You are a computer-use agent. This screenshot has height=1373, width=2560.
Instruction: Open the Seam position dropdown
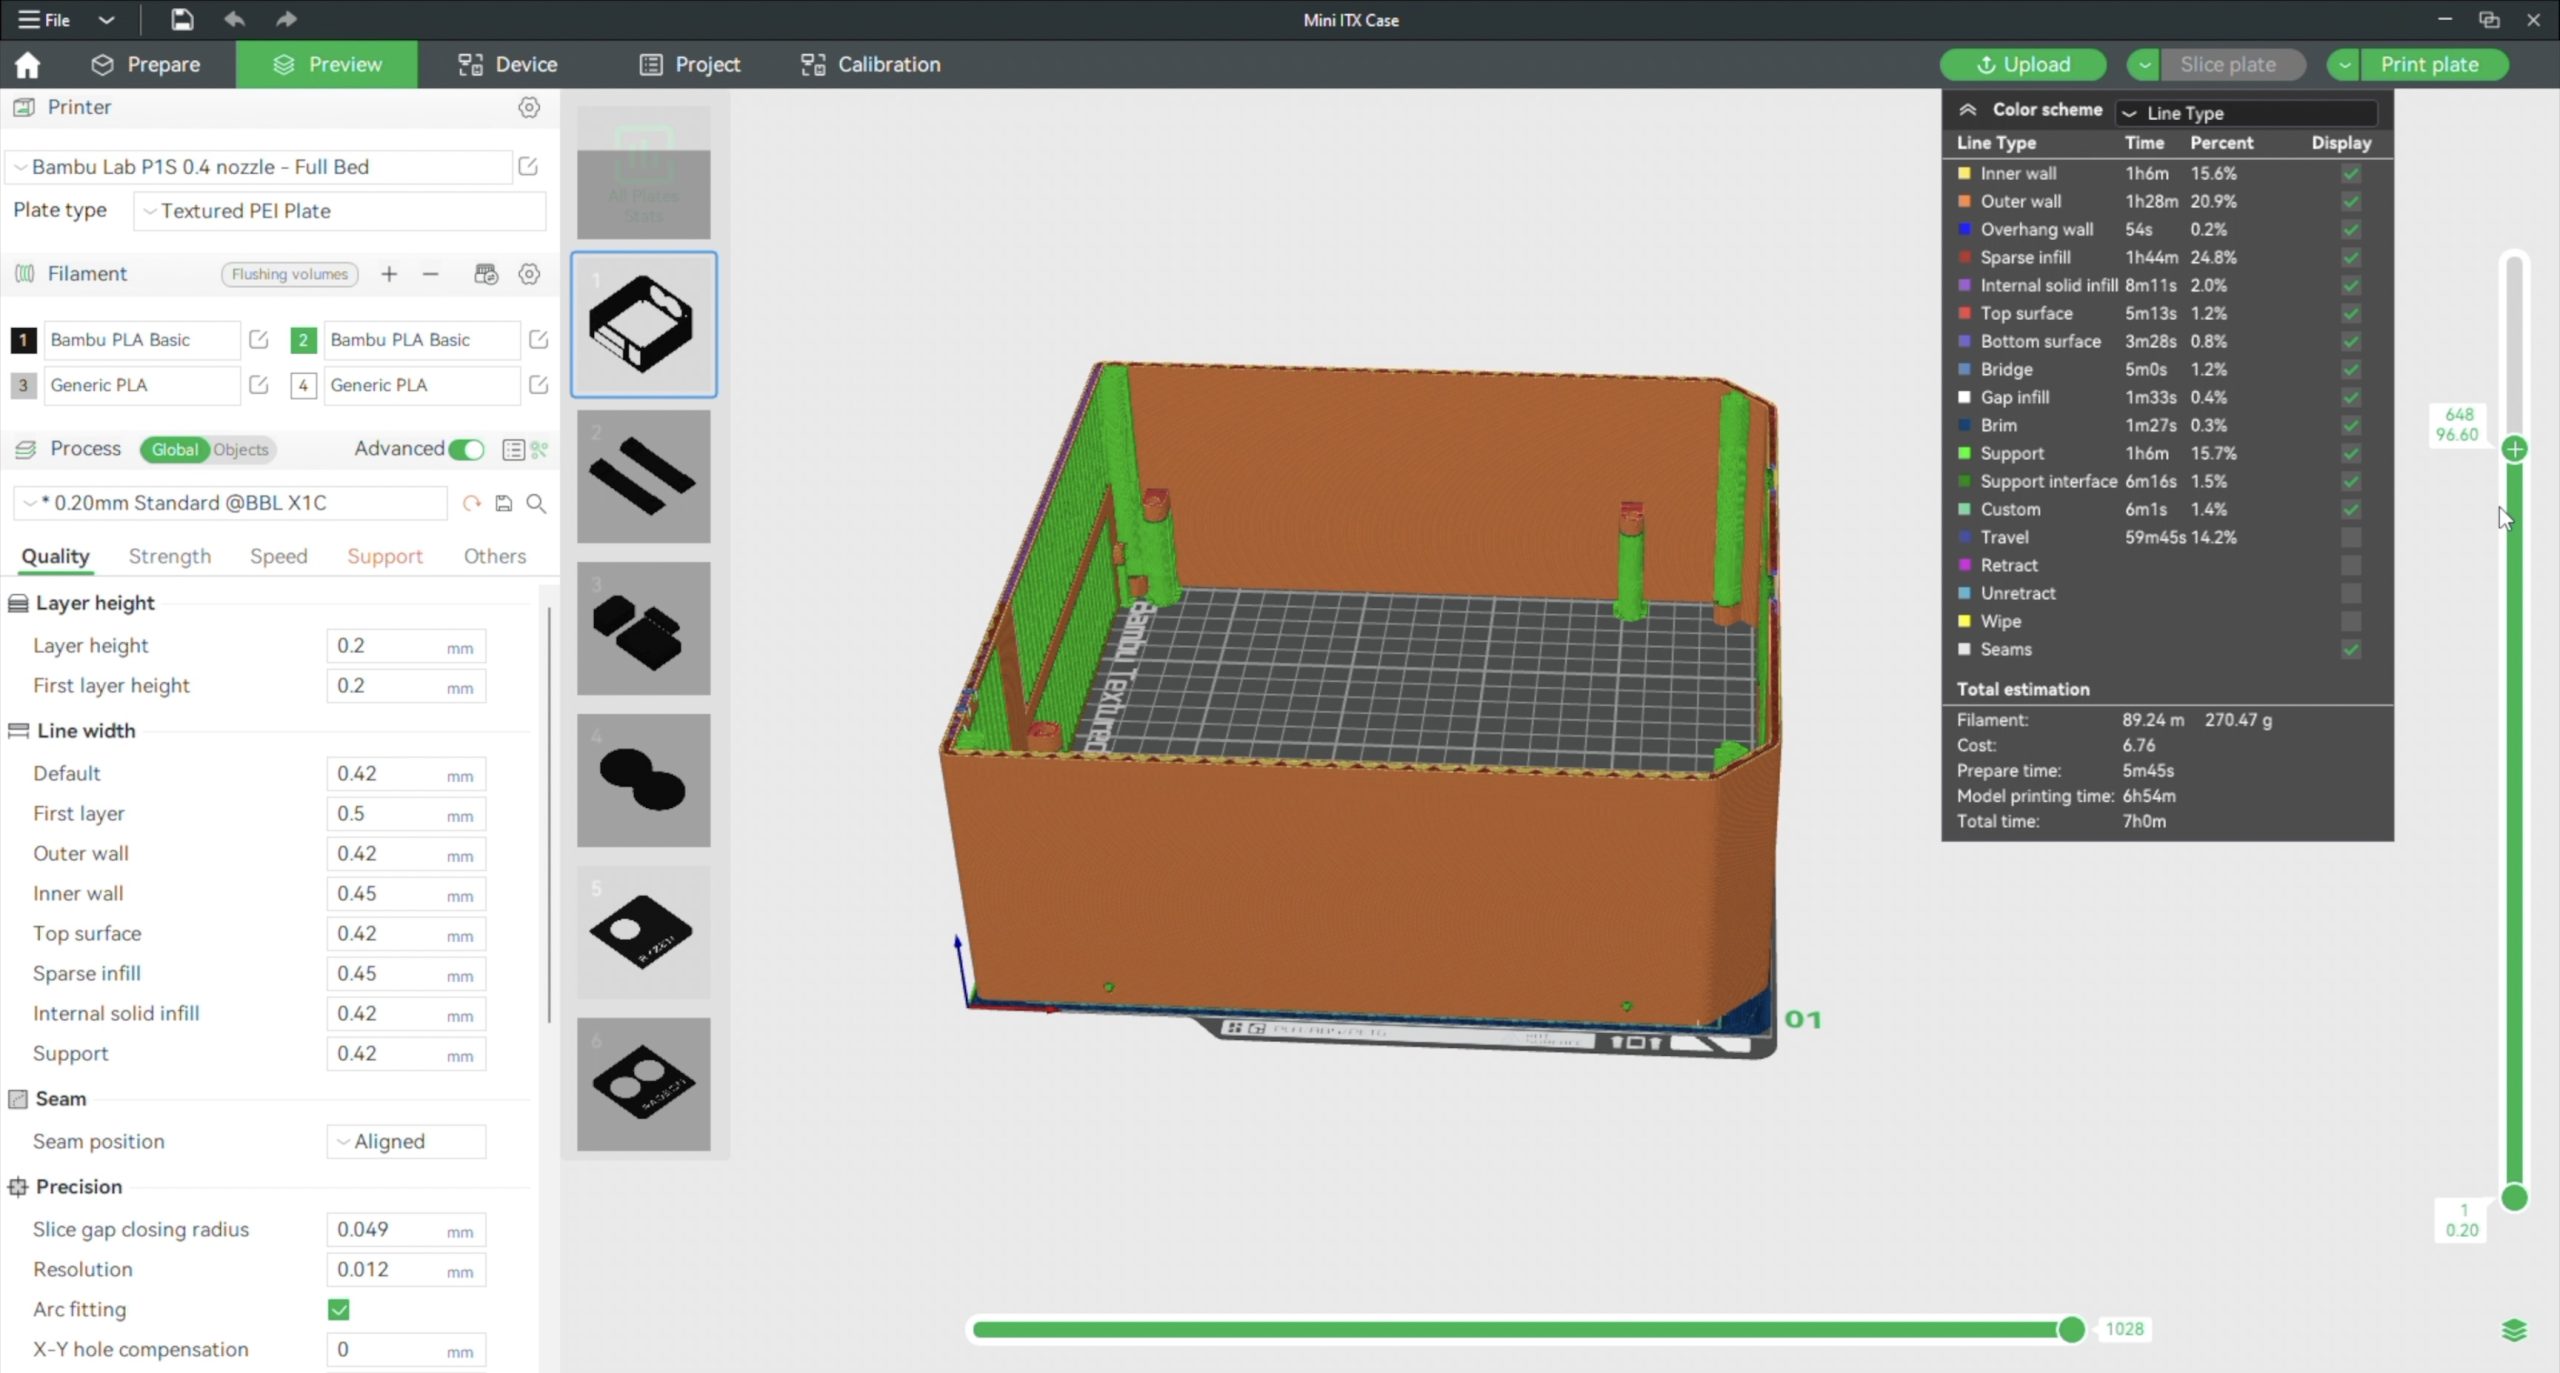(x=406, y=1141)
